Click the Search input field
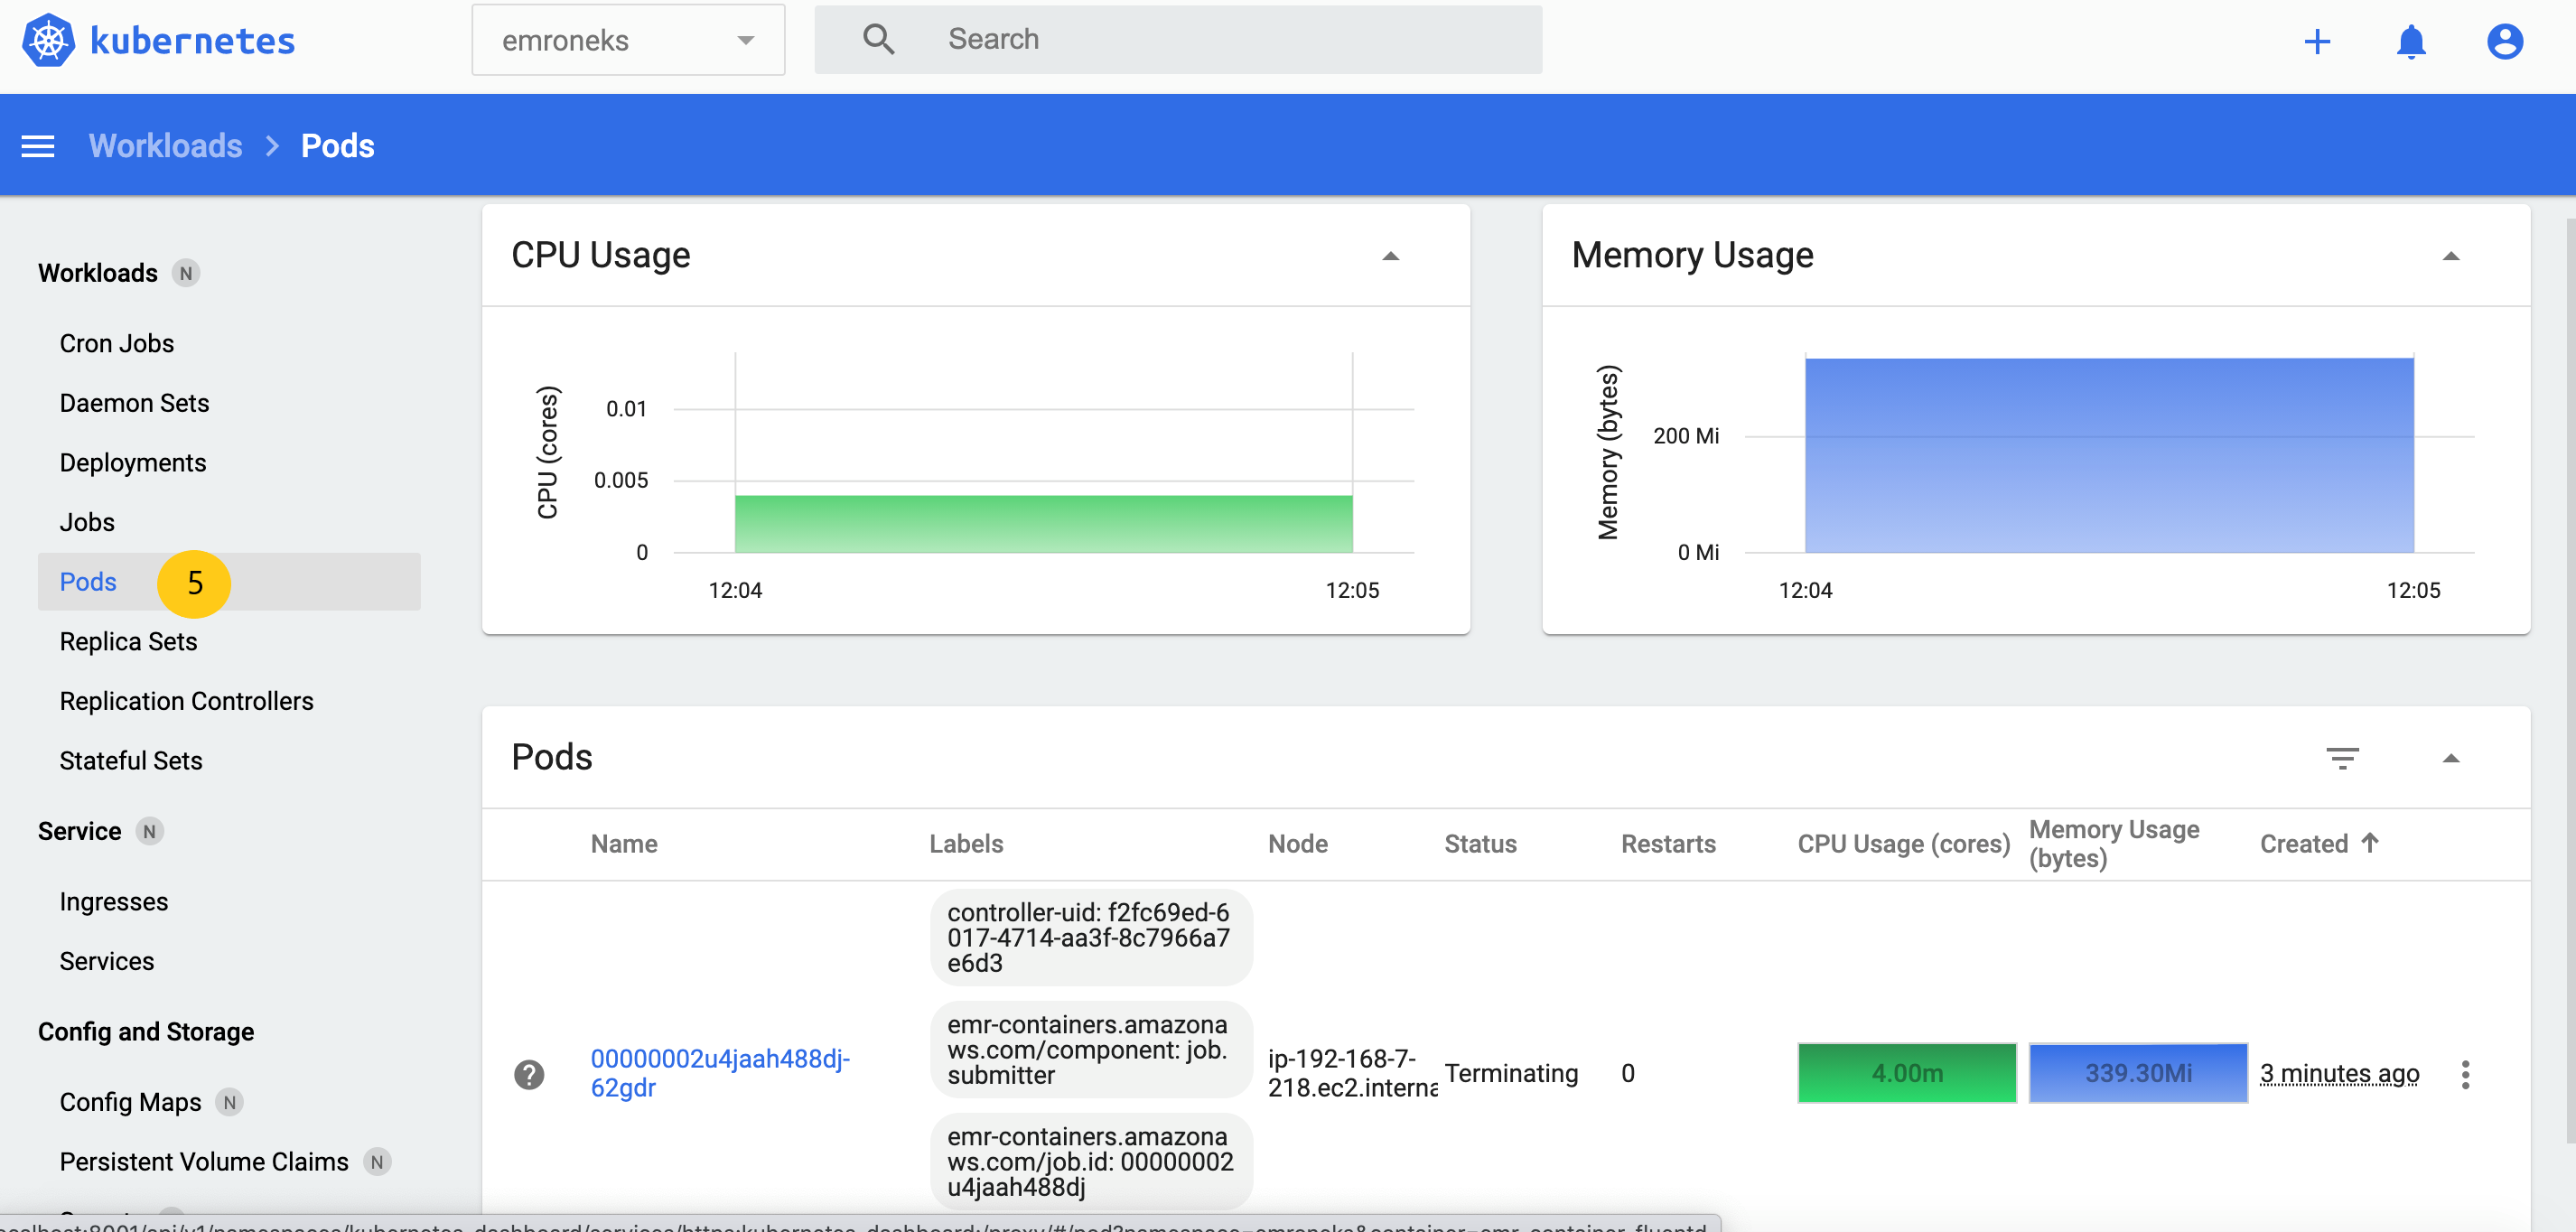The image size is (2576, 1232). [x=1200, y=40]
